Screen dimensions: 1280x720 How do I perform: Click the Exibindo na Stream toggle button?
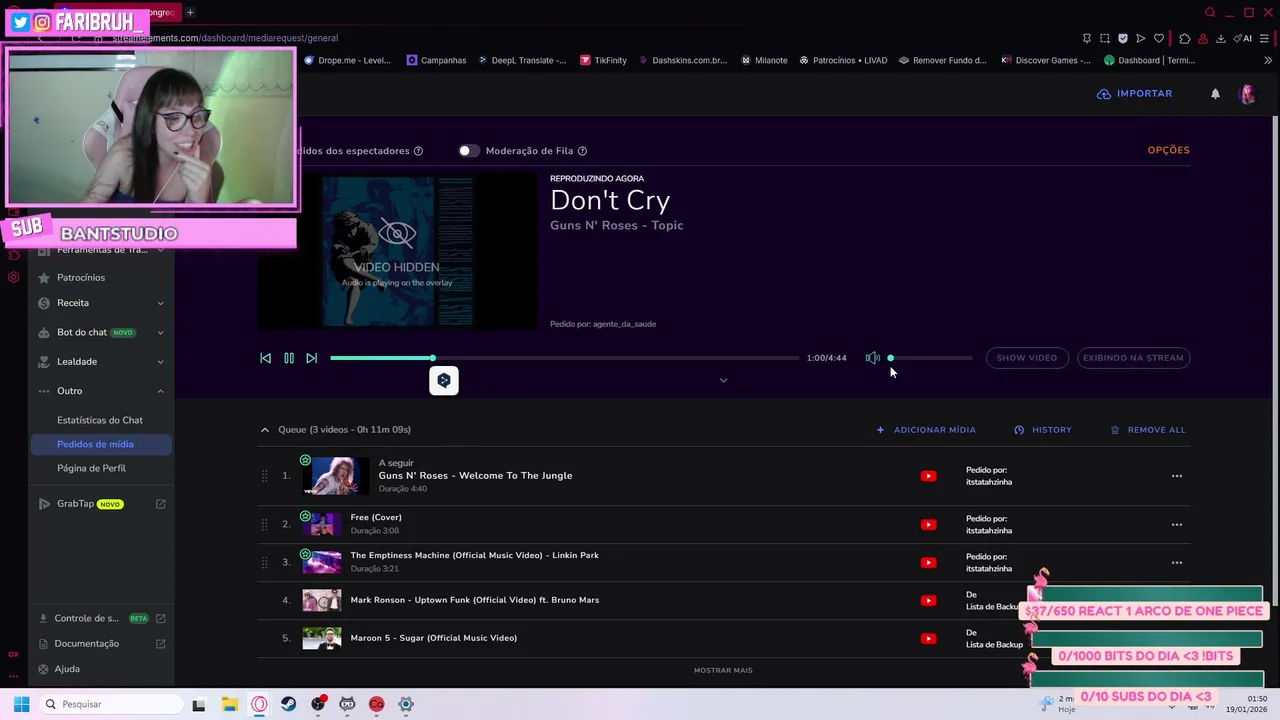[x=1133, y=358]
